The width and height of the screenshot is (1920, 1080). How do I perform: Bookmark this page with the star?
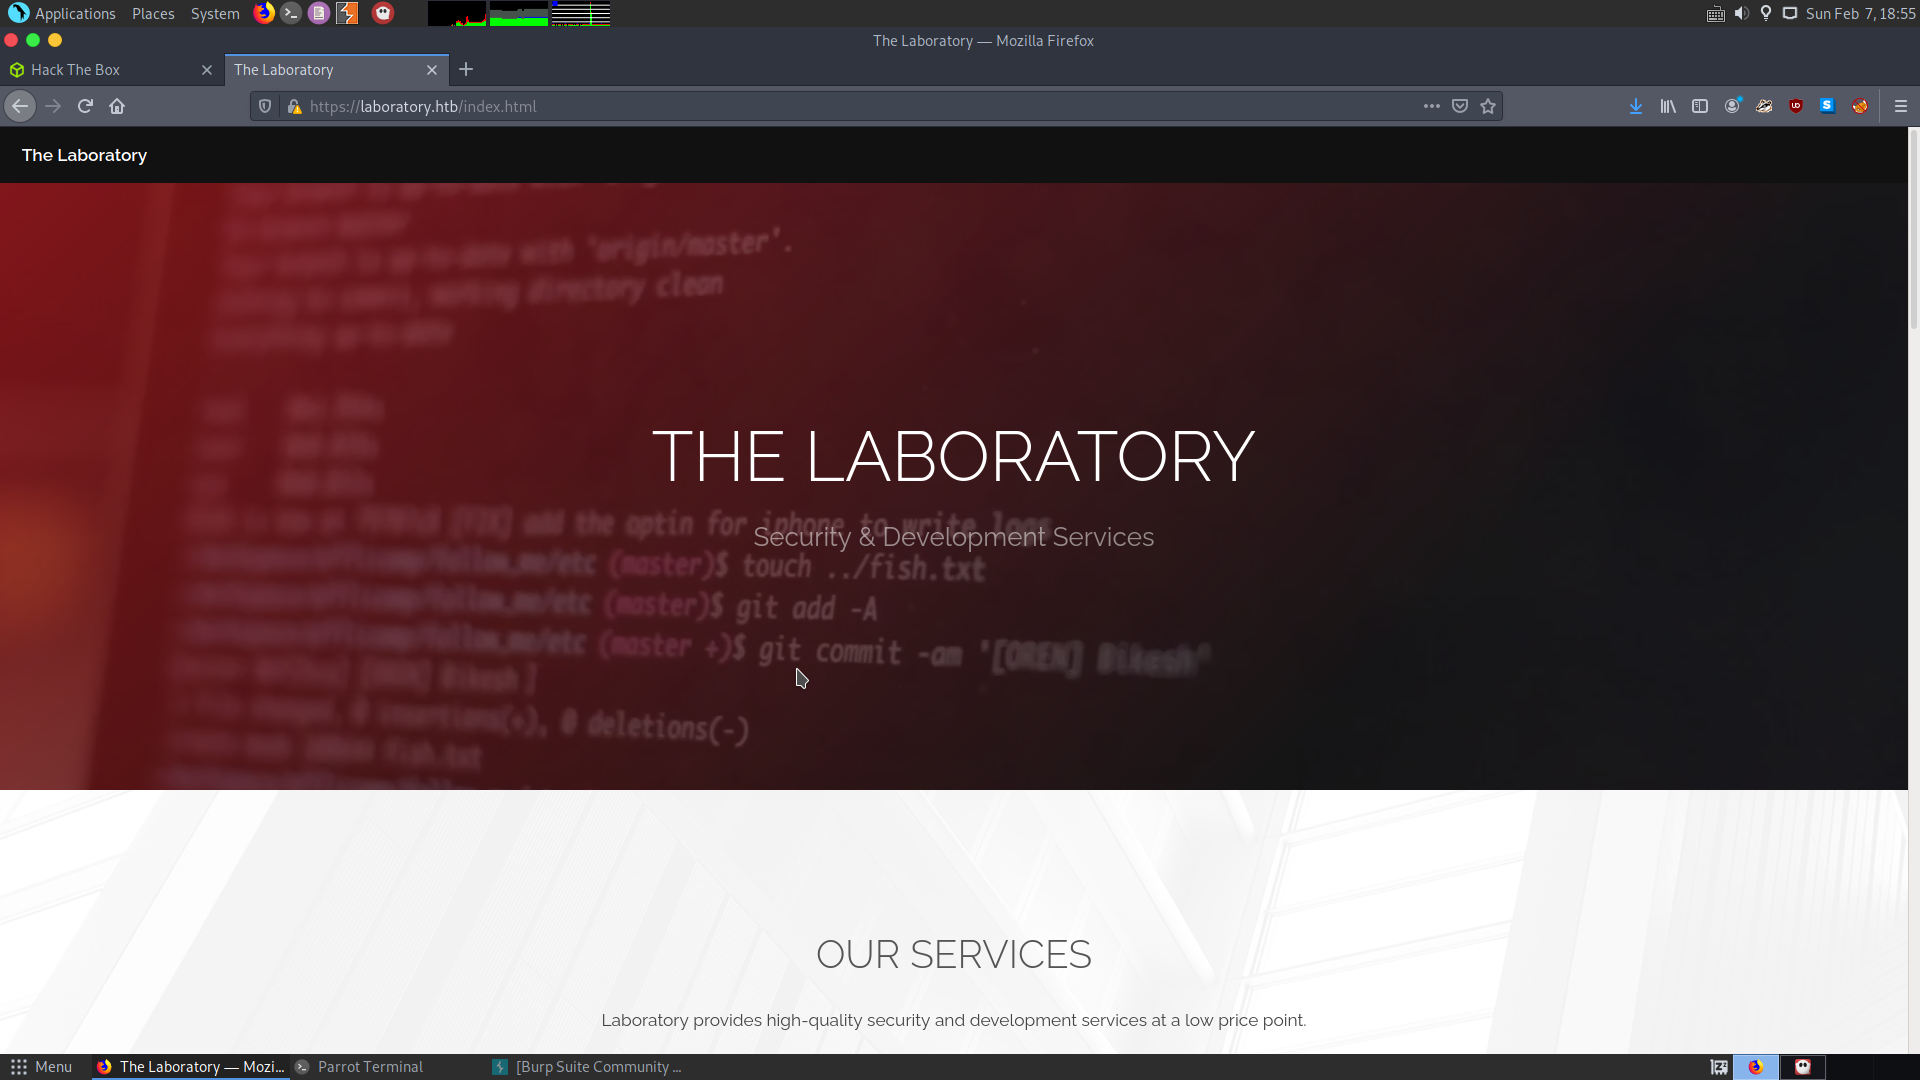pyautogui.click(x=1488, y=106)
